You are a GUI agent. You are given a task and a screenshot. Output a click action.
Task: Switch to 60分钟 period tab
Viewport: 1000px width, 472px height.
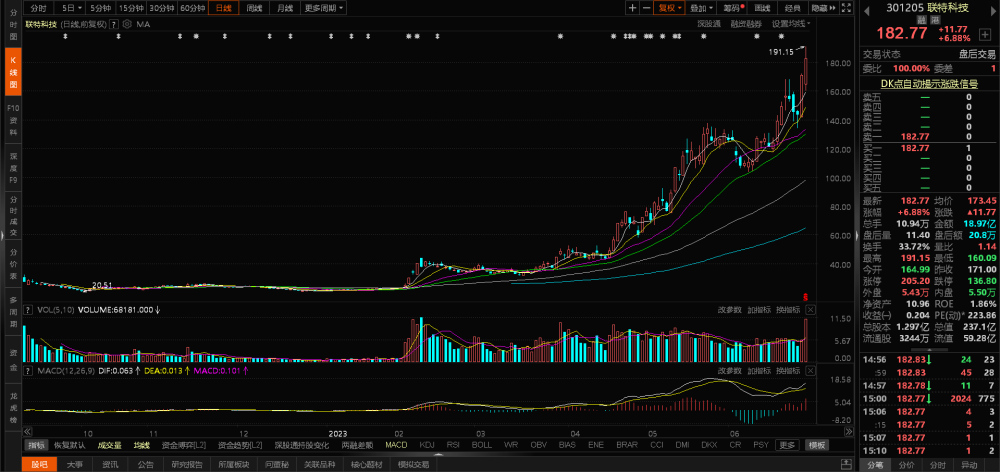click(192, 8)
